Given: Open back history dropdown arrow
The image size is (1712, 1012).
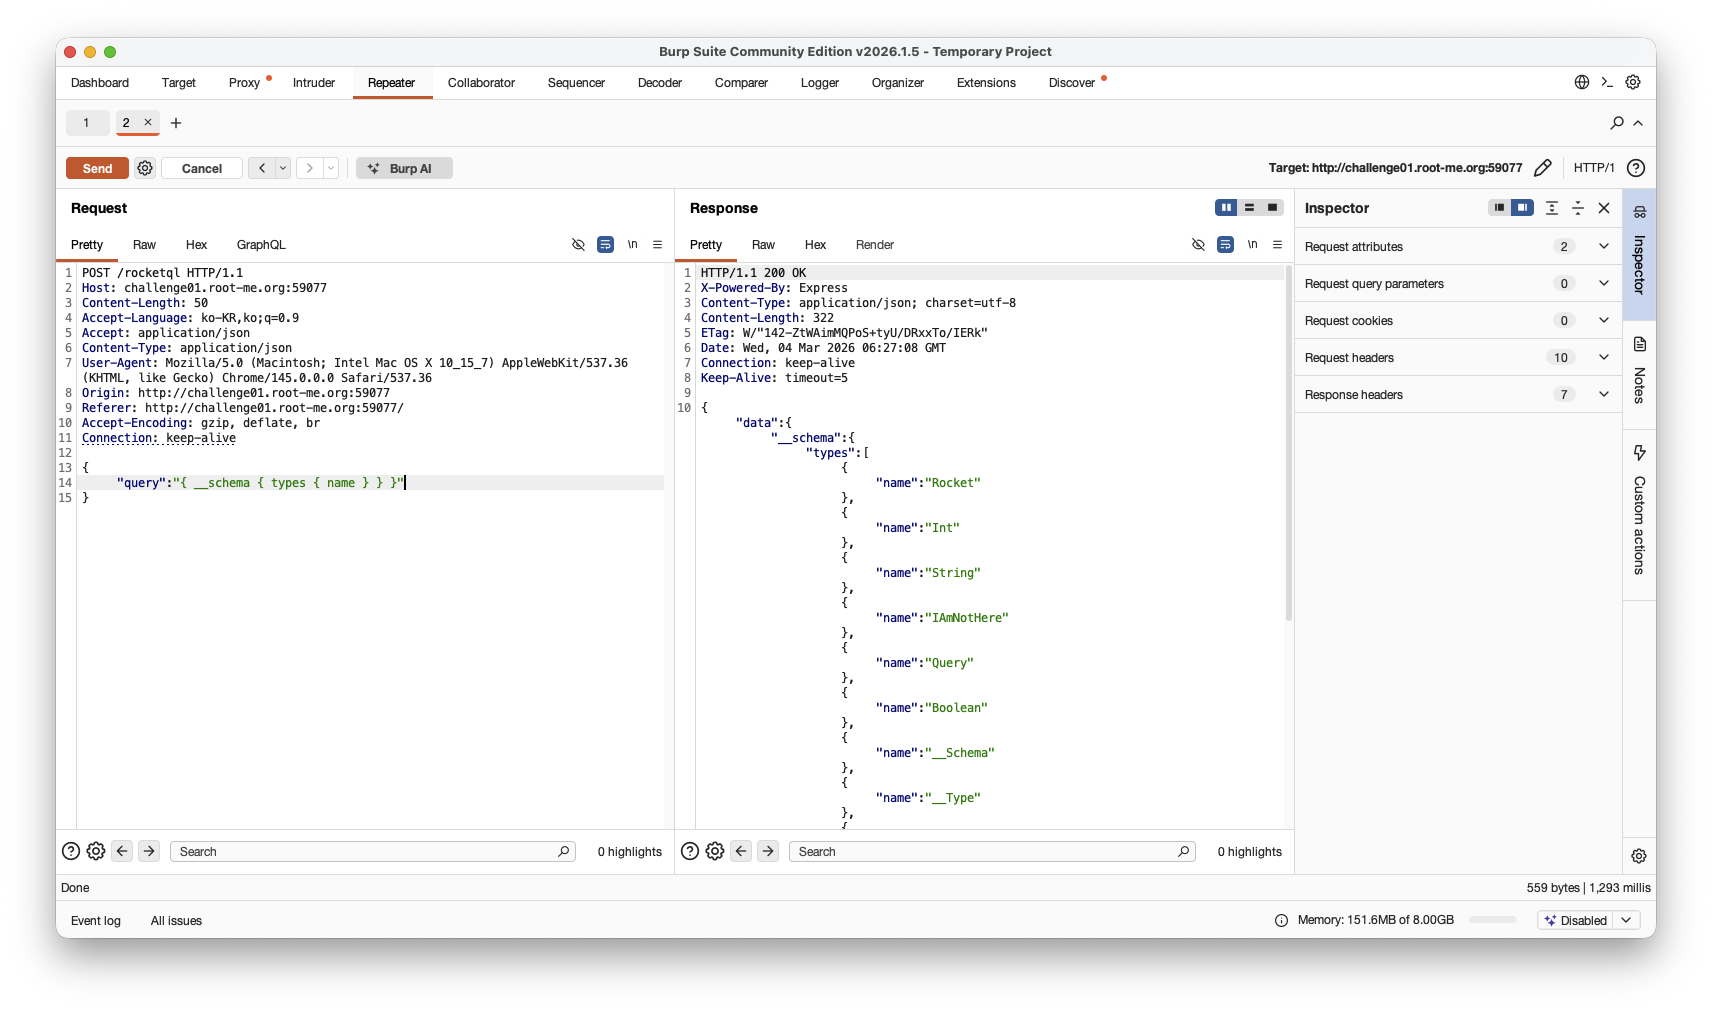Looking at the screenshot, I should pos(283,168).
